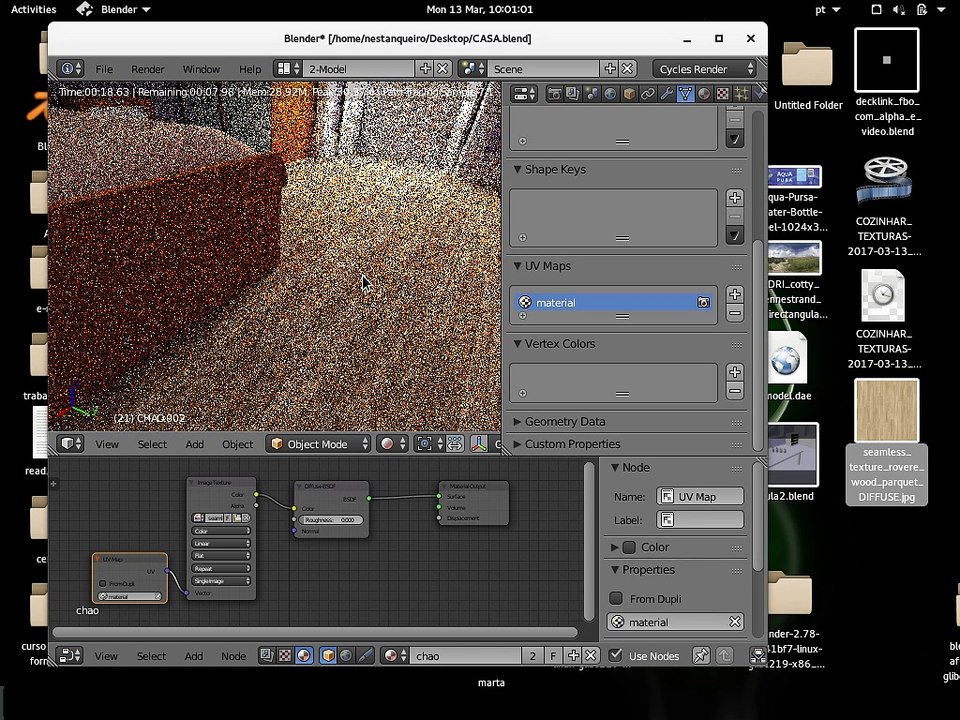Collapse the Vertex Colors panel
This screenshot has height=720, width=960.
[517, 343]
